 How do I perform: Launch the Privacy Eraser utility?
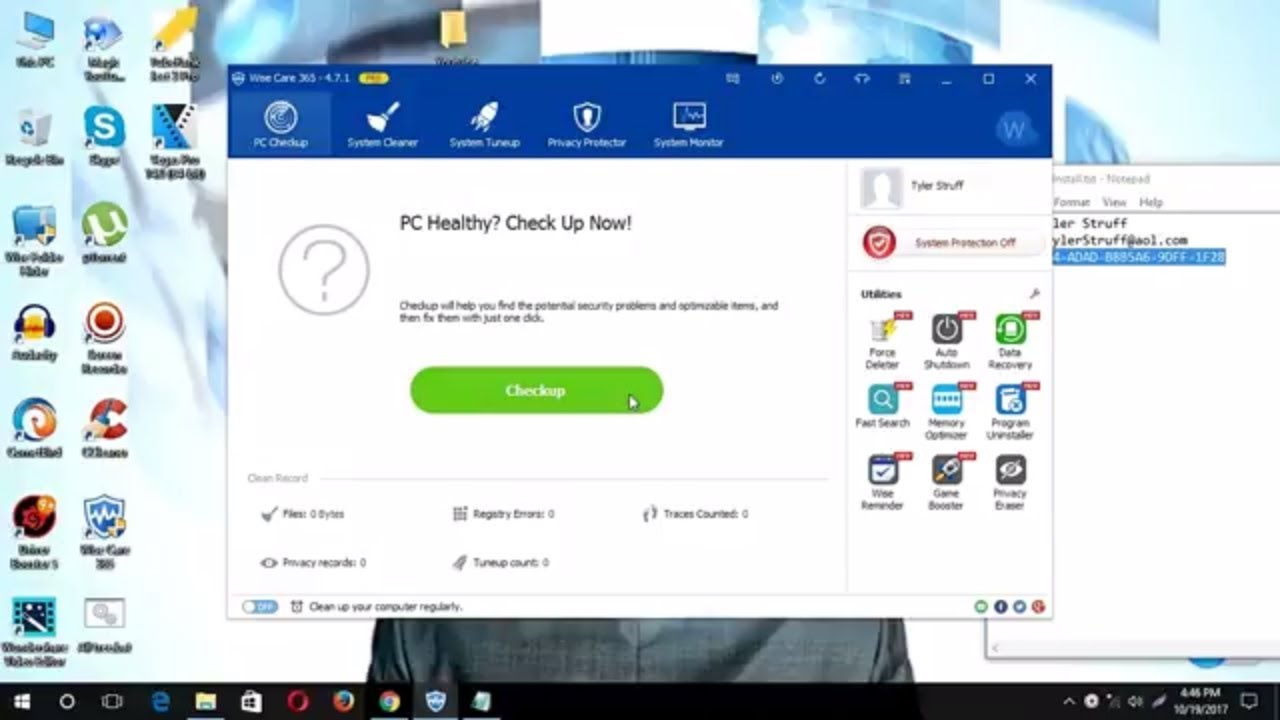1010,482
